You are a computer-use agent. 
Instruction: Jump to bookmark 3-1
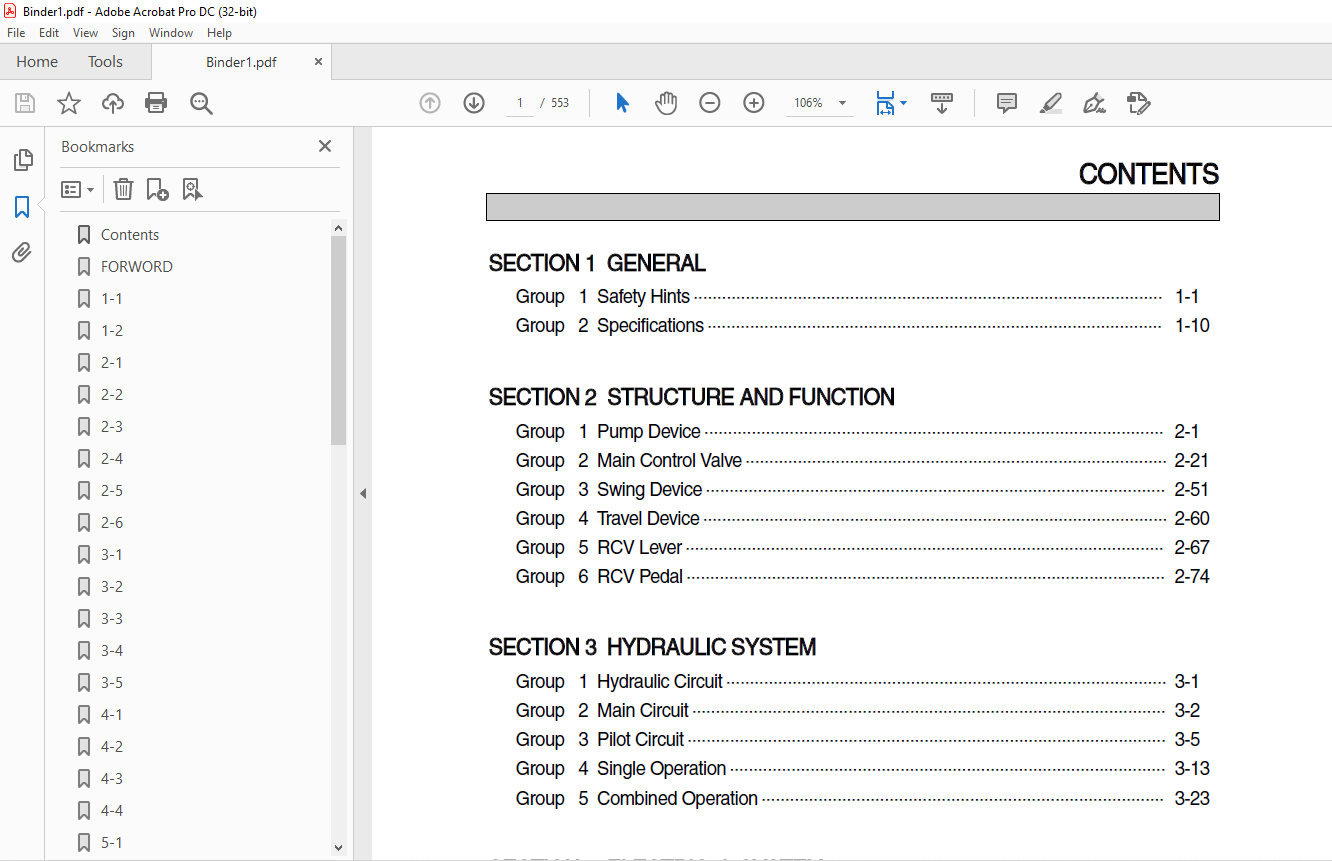[x=112, y=555]
